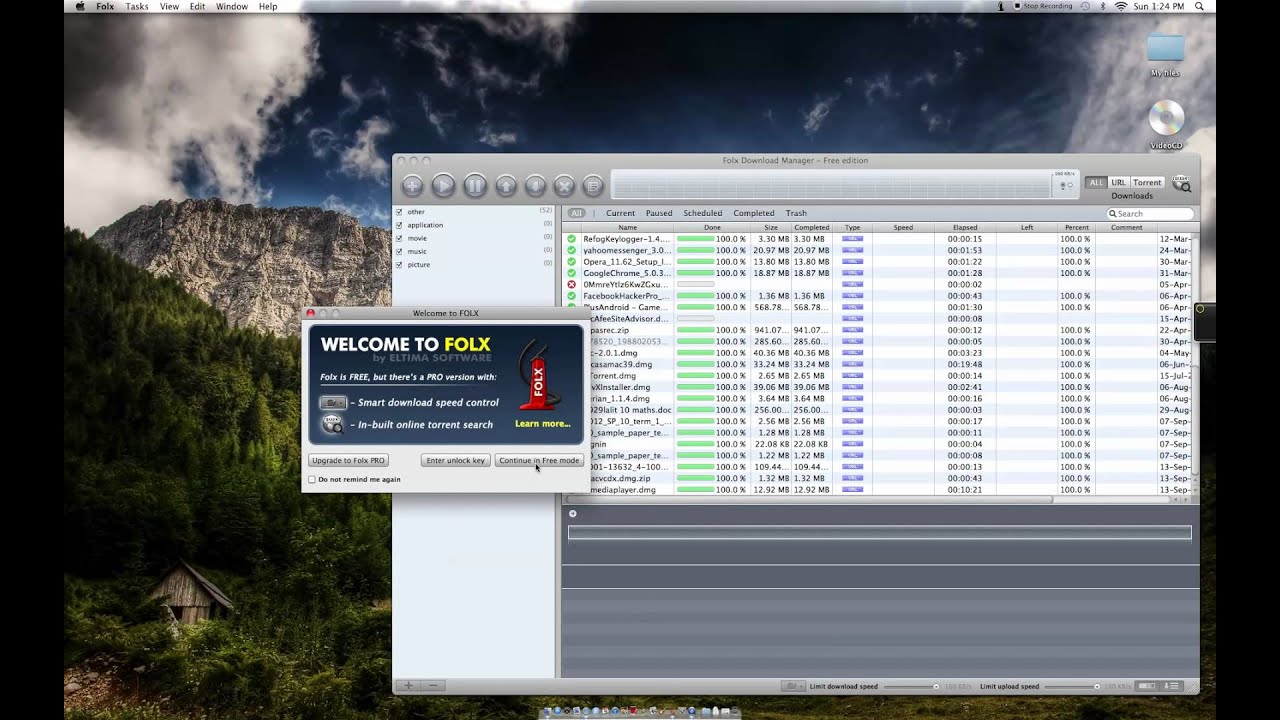The width and height of the screenshot is (1280, 720).
Task: Switch to the Completed filter tab
Action: click(754, 213)
